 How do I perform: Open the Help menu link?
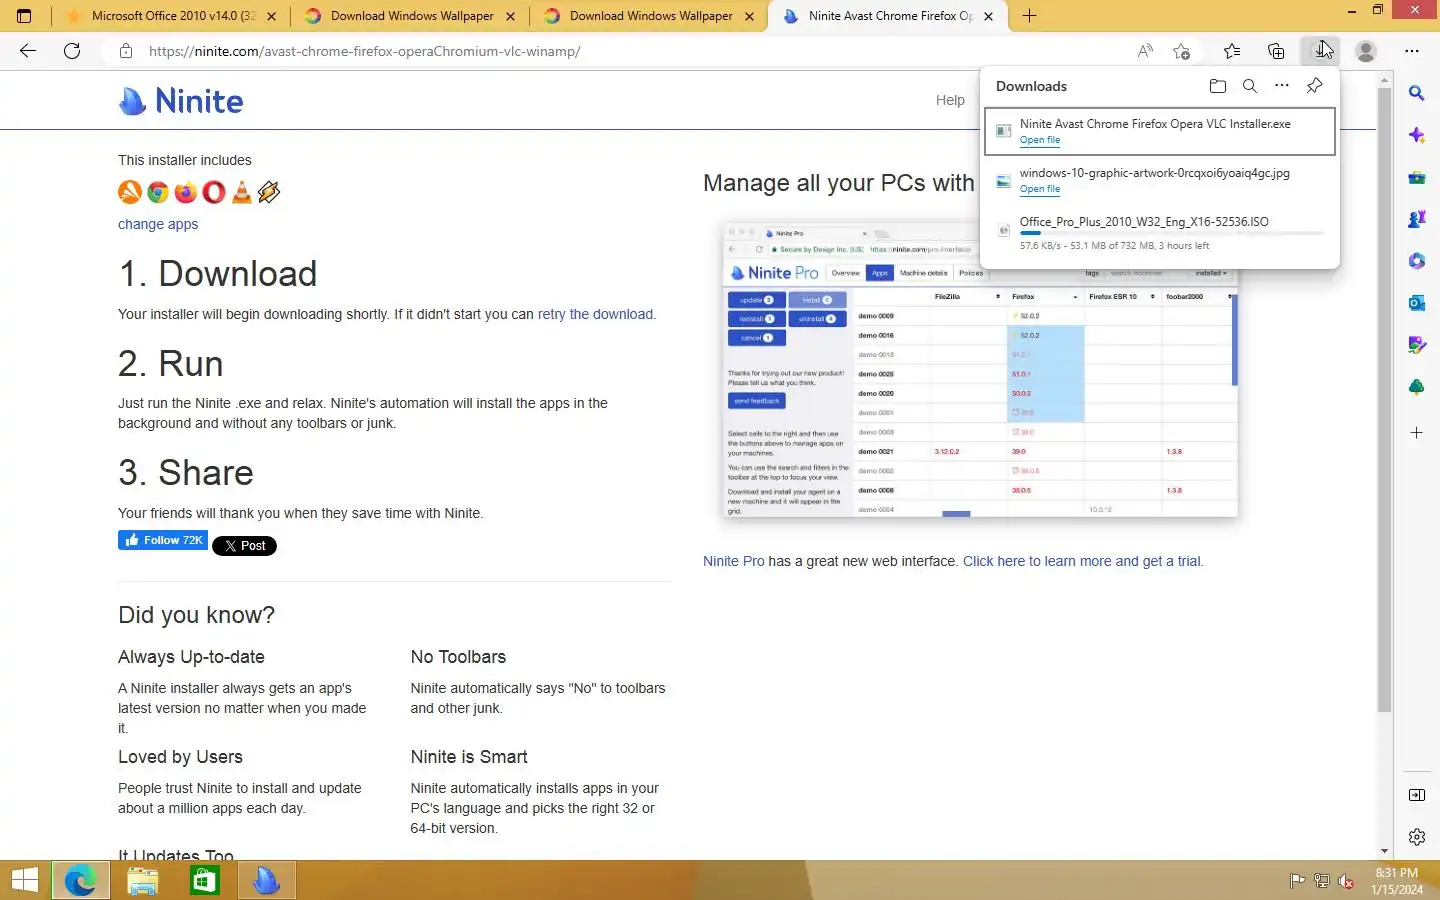coord(950,100)
